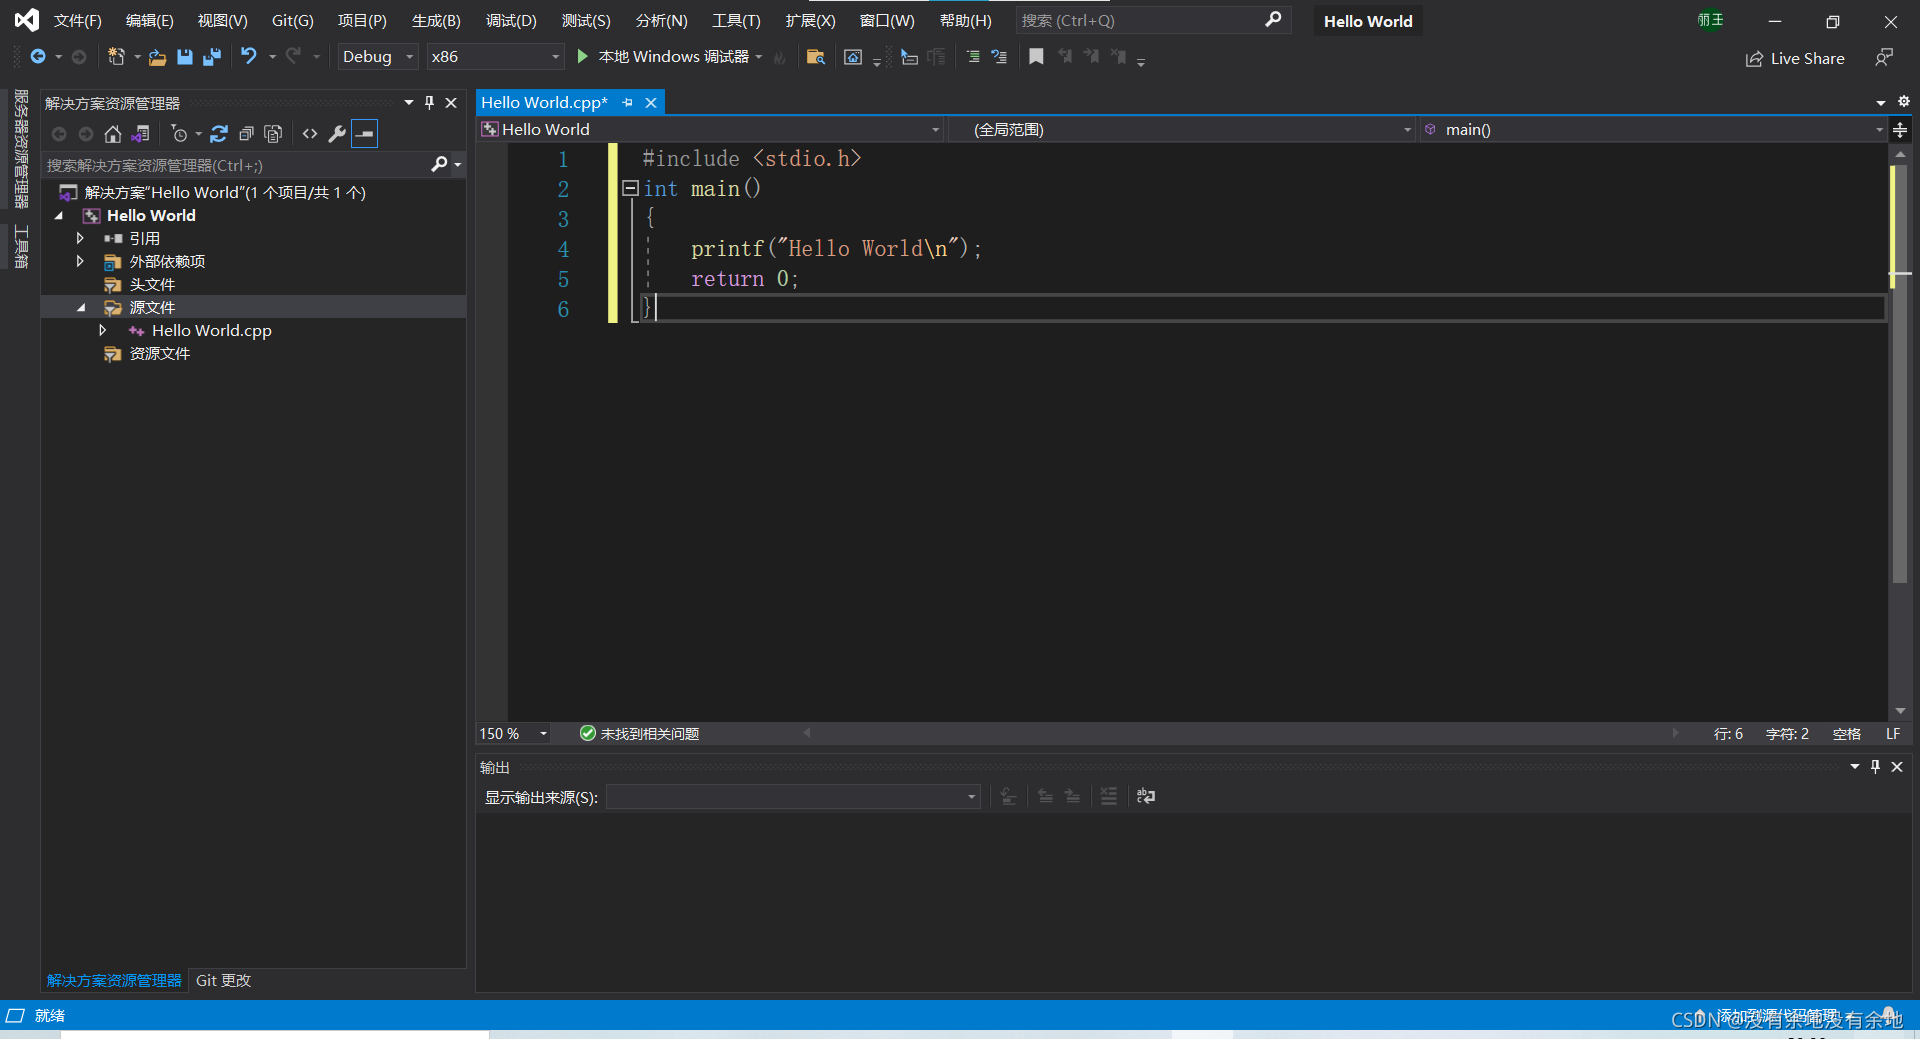Toggle word wrap icon in output panel
1920x1039 pixels.
[x=1146, y=796]
